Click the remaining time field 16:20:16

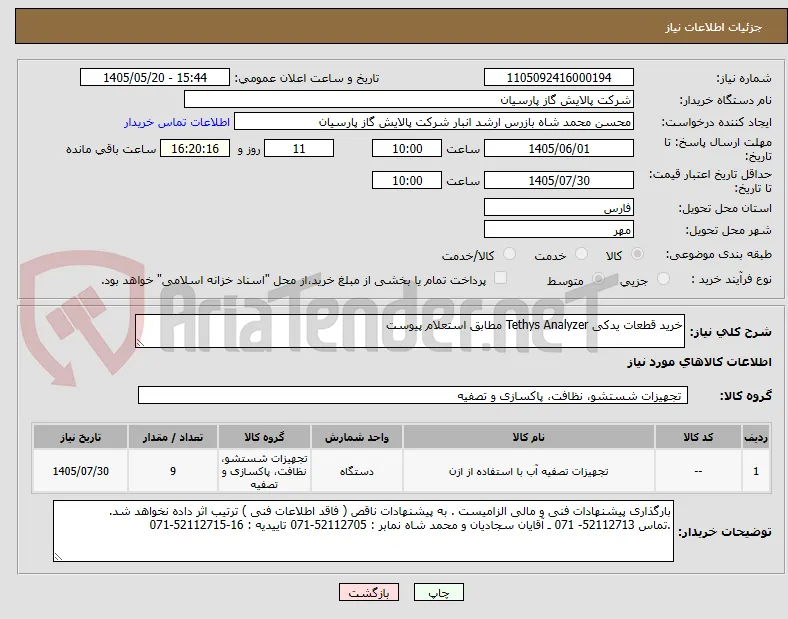point(195,149)
